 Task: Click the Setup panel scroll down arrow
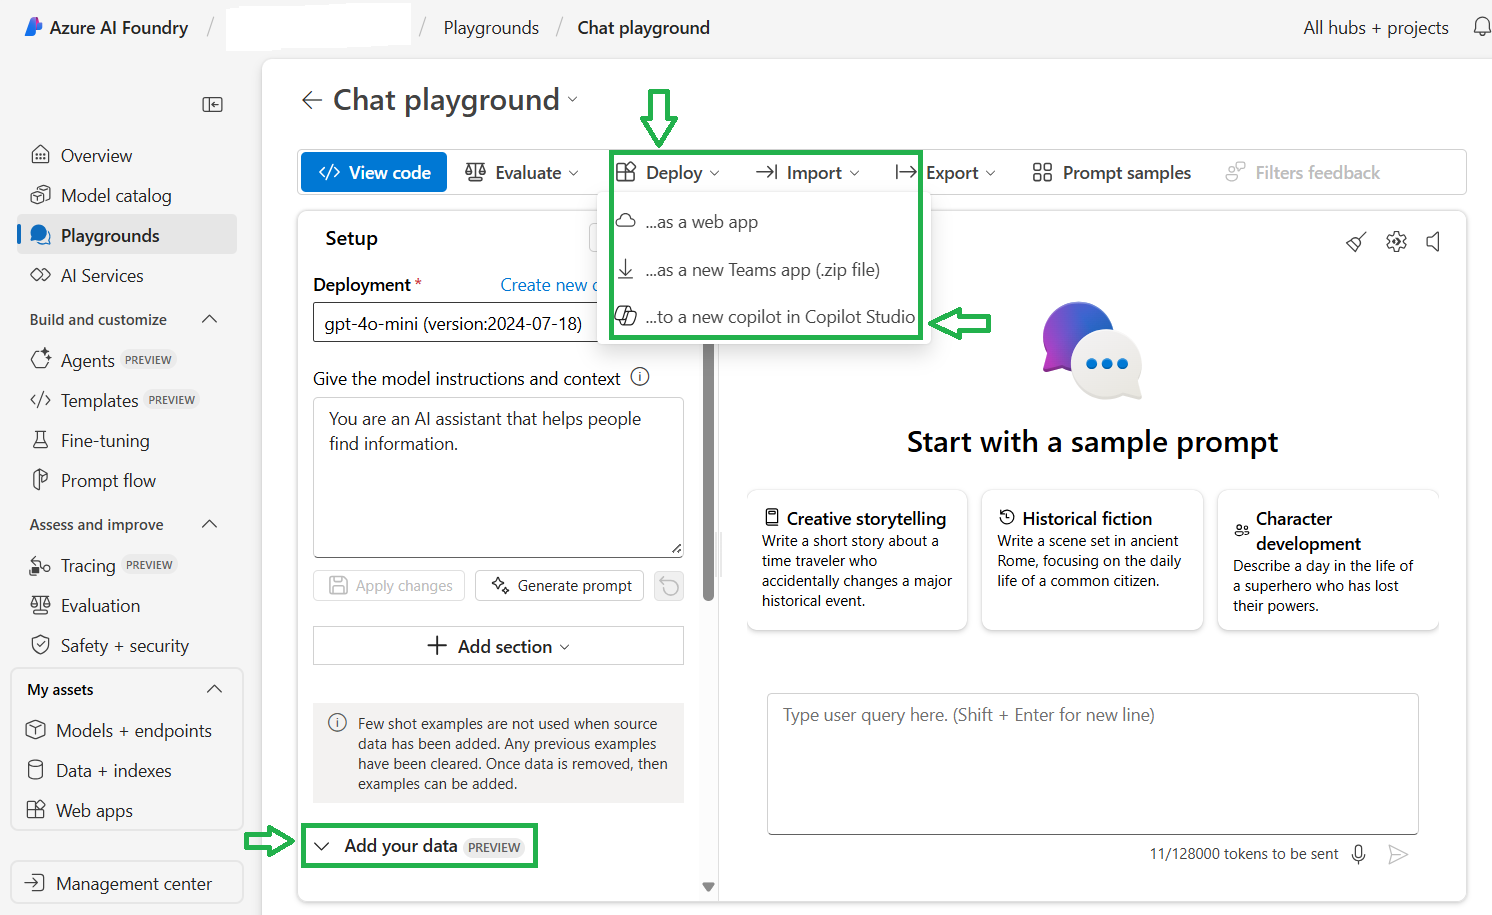[x=708, y=887]
